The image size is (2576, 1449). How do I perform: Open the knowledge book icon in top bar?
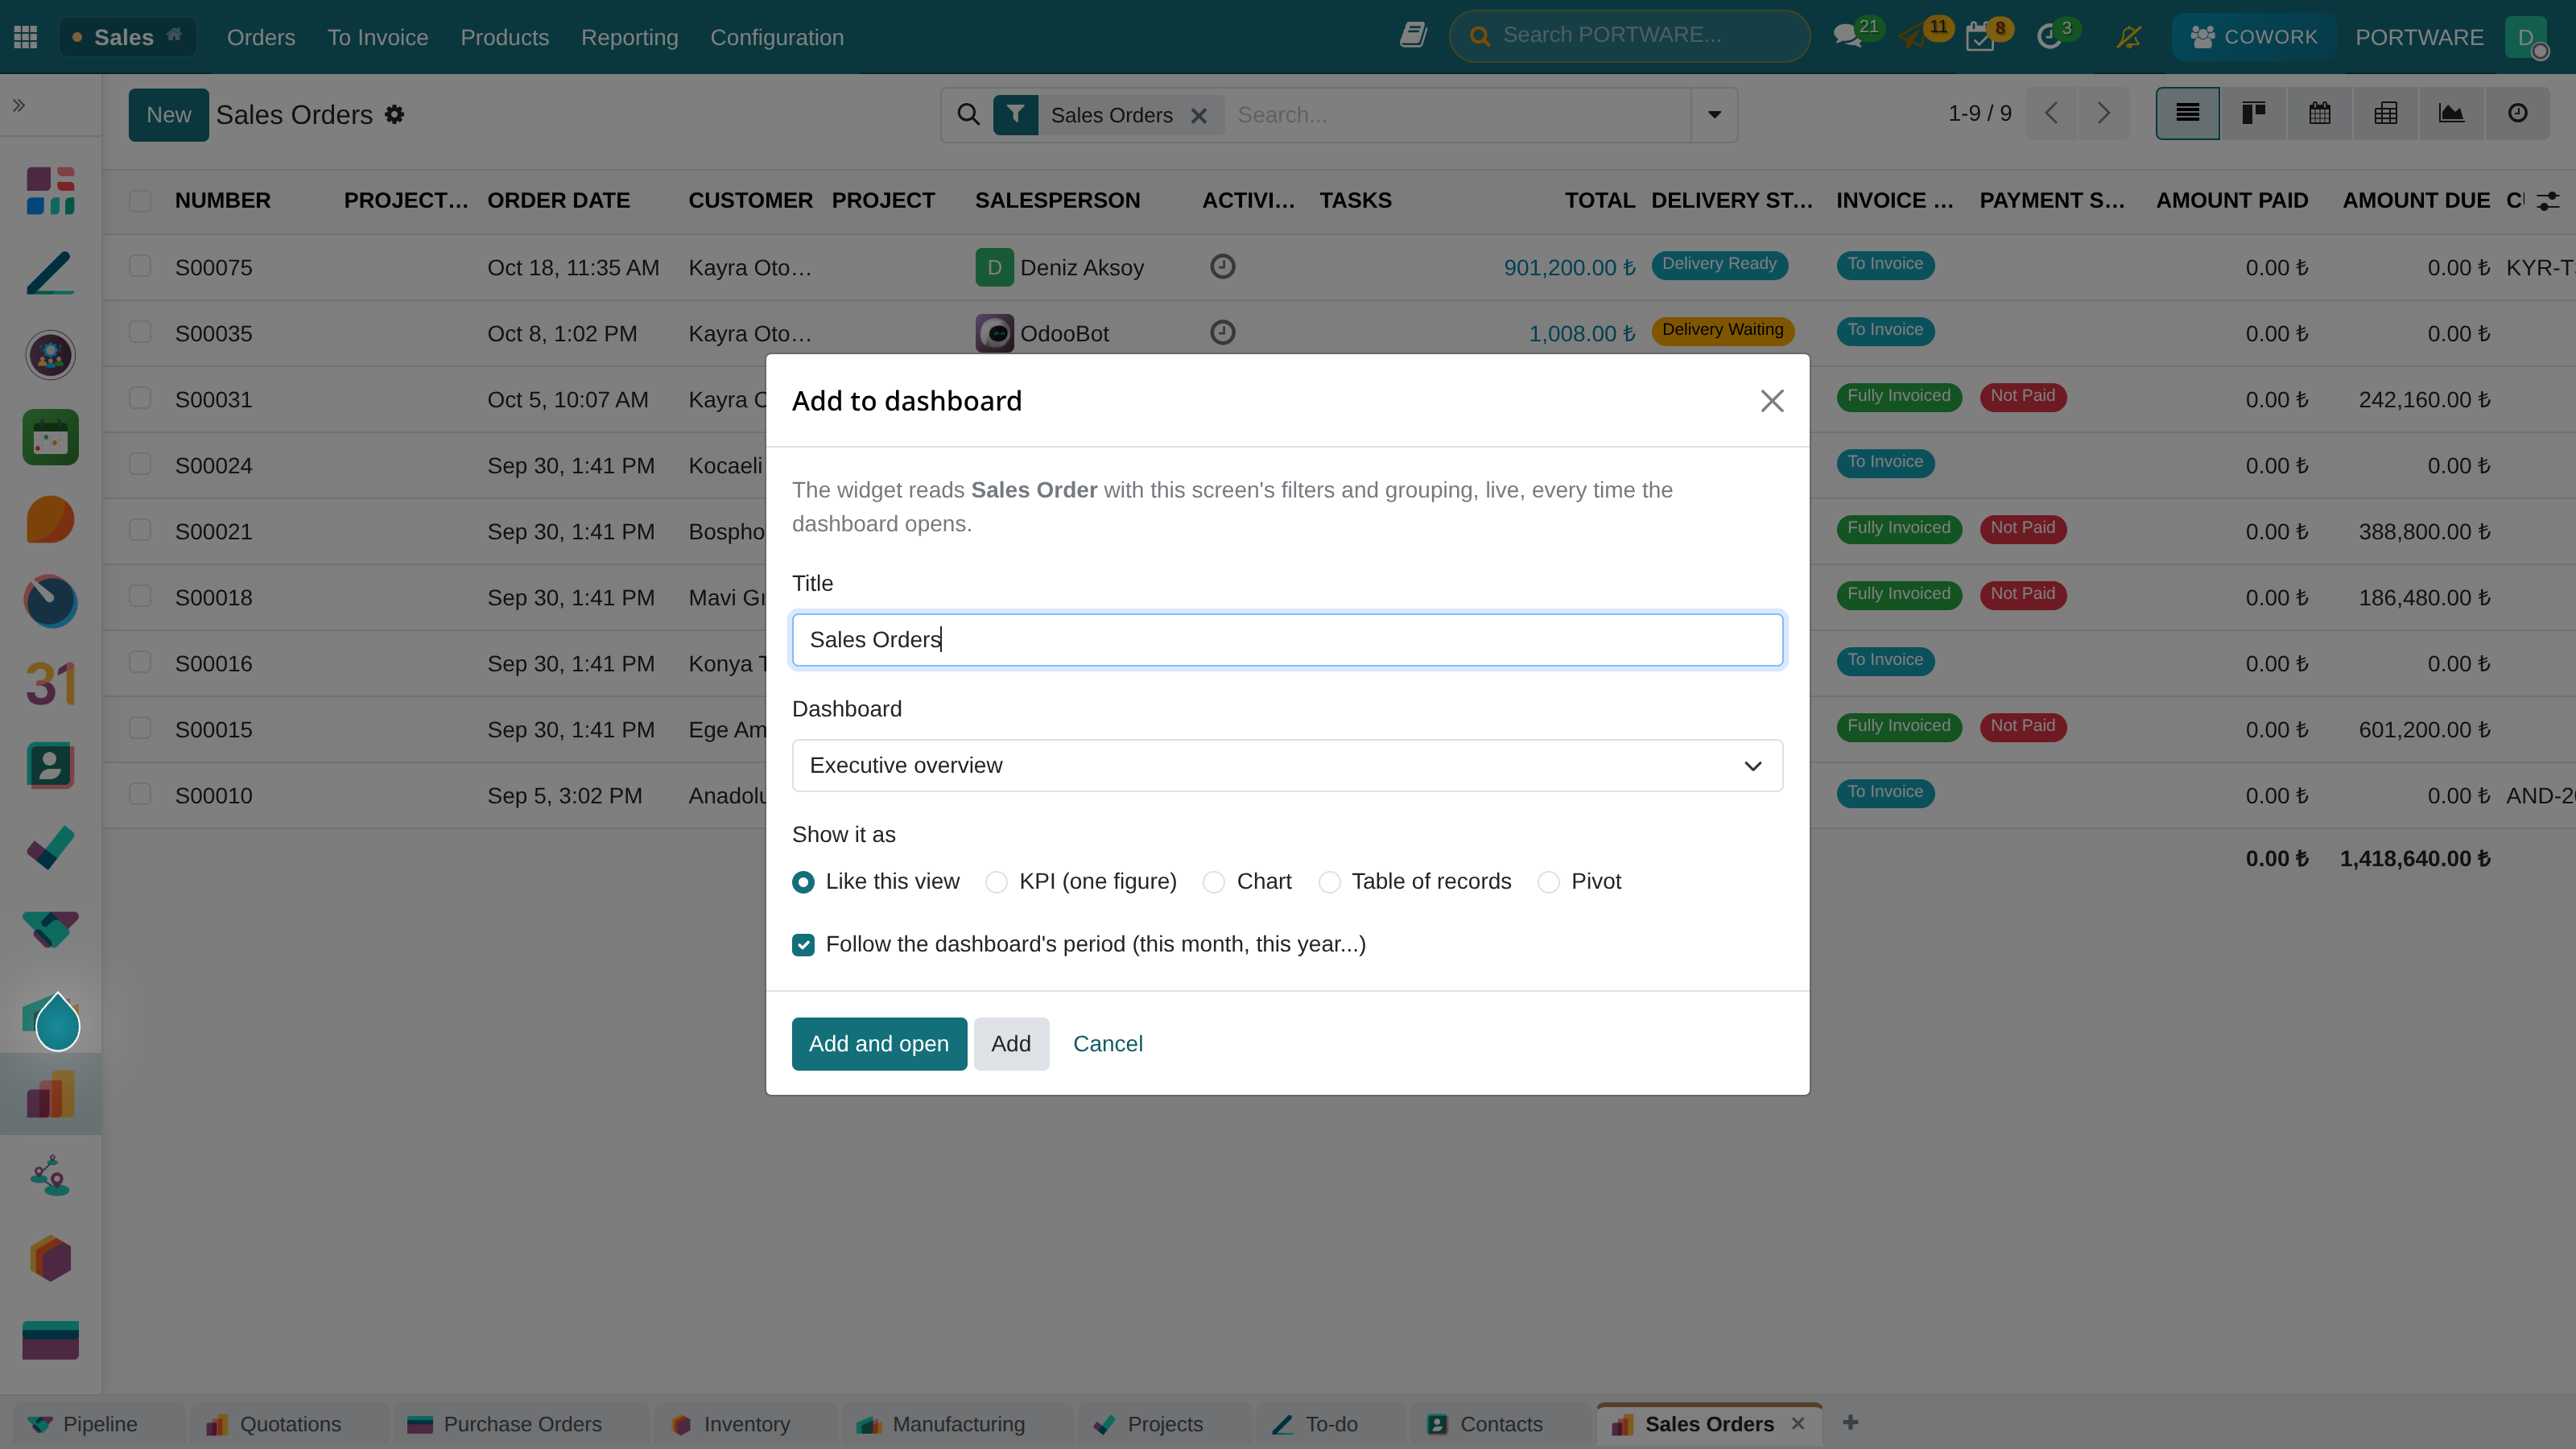pos(1413,36)
